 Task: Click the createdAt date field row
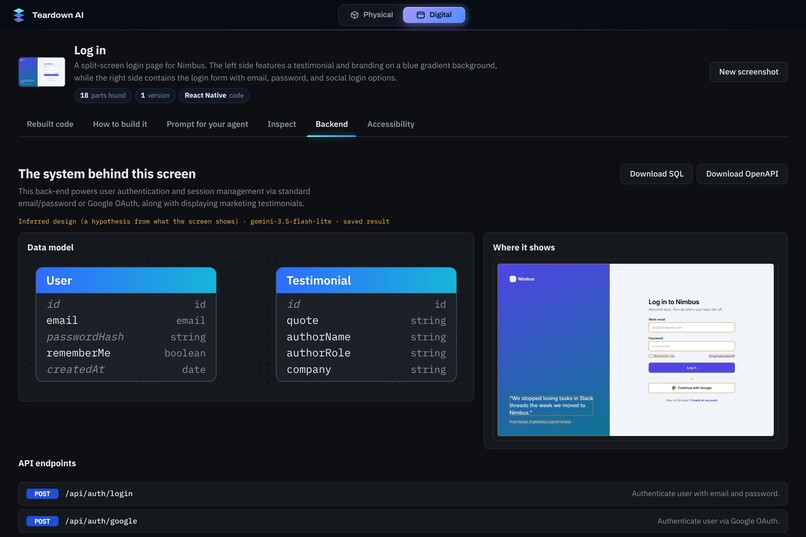(x=126, y=370)
